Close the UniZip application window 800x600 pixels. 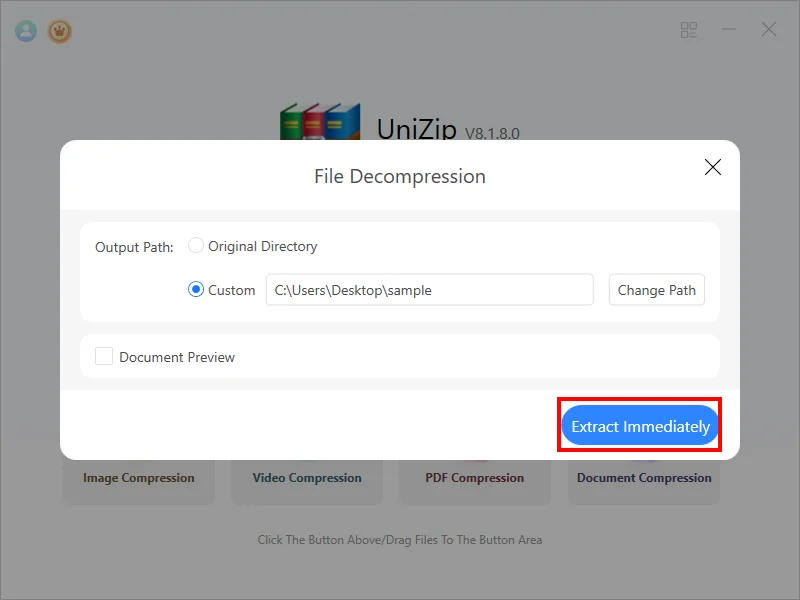pos(769,30)
